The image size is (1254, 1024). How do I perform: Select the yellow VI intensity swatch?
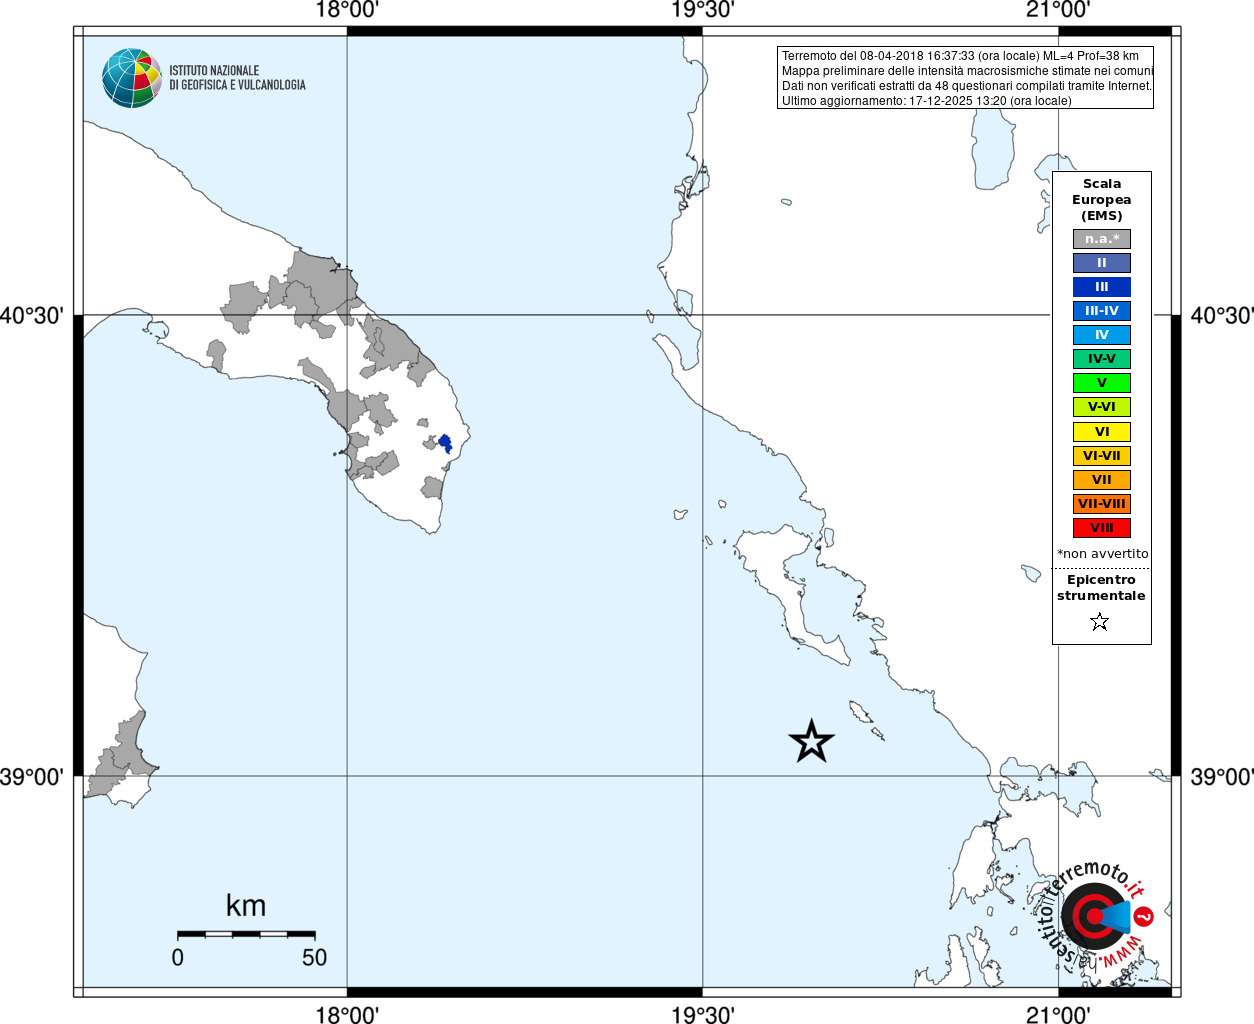click(1102, 432)
